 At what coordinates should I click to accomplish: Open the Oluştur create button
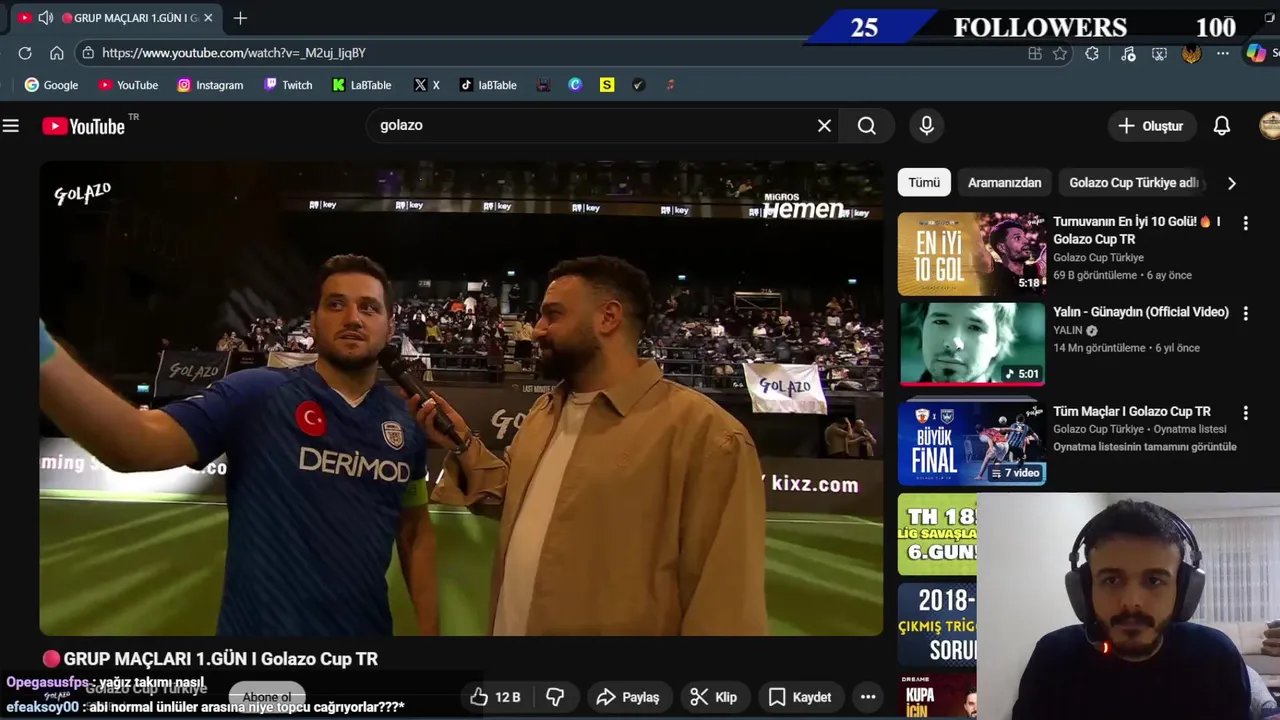tap(1151, 126)
